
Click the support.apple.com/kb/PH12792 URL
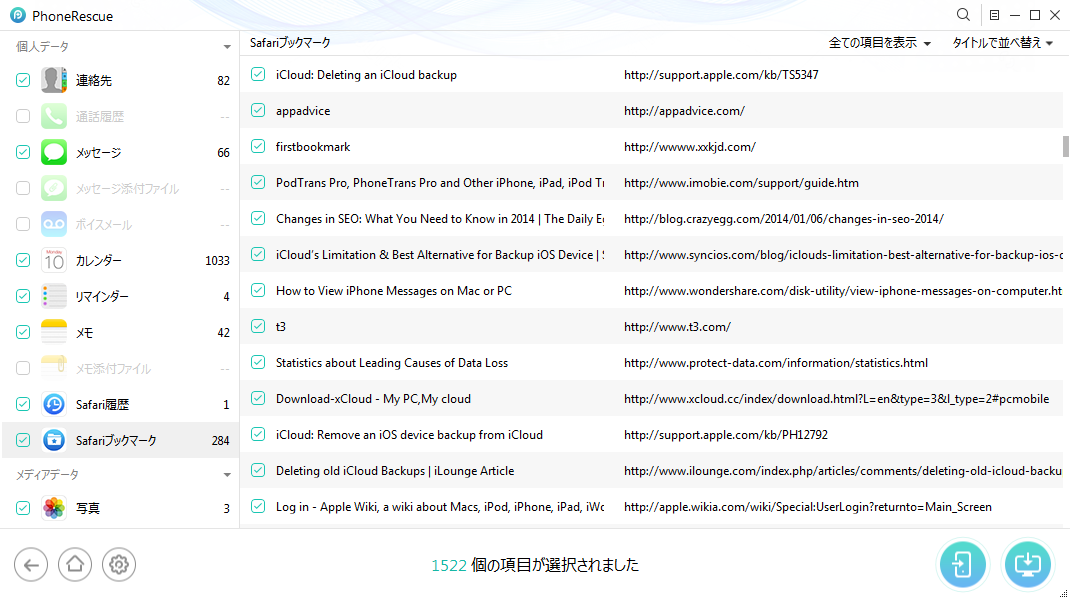(x=725, y=435)
